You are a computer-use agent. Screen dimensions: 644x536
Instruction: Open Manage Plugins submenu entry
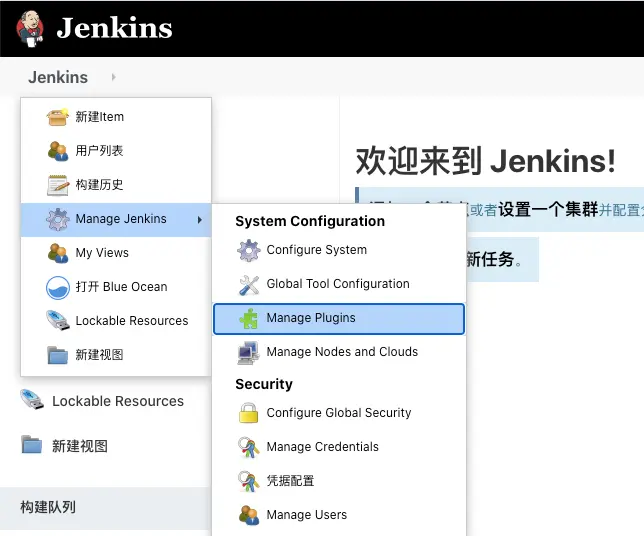tap(339, 319)
